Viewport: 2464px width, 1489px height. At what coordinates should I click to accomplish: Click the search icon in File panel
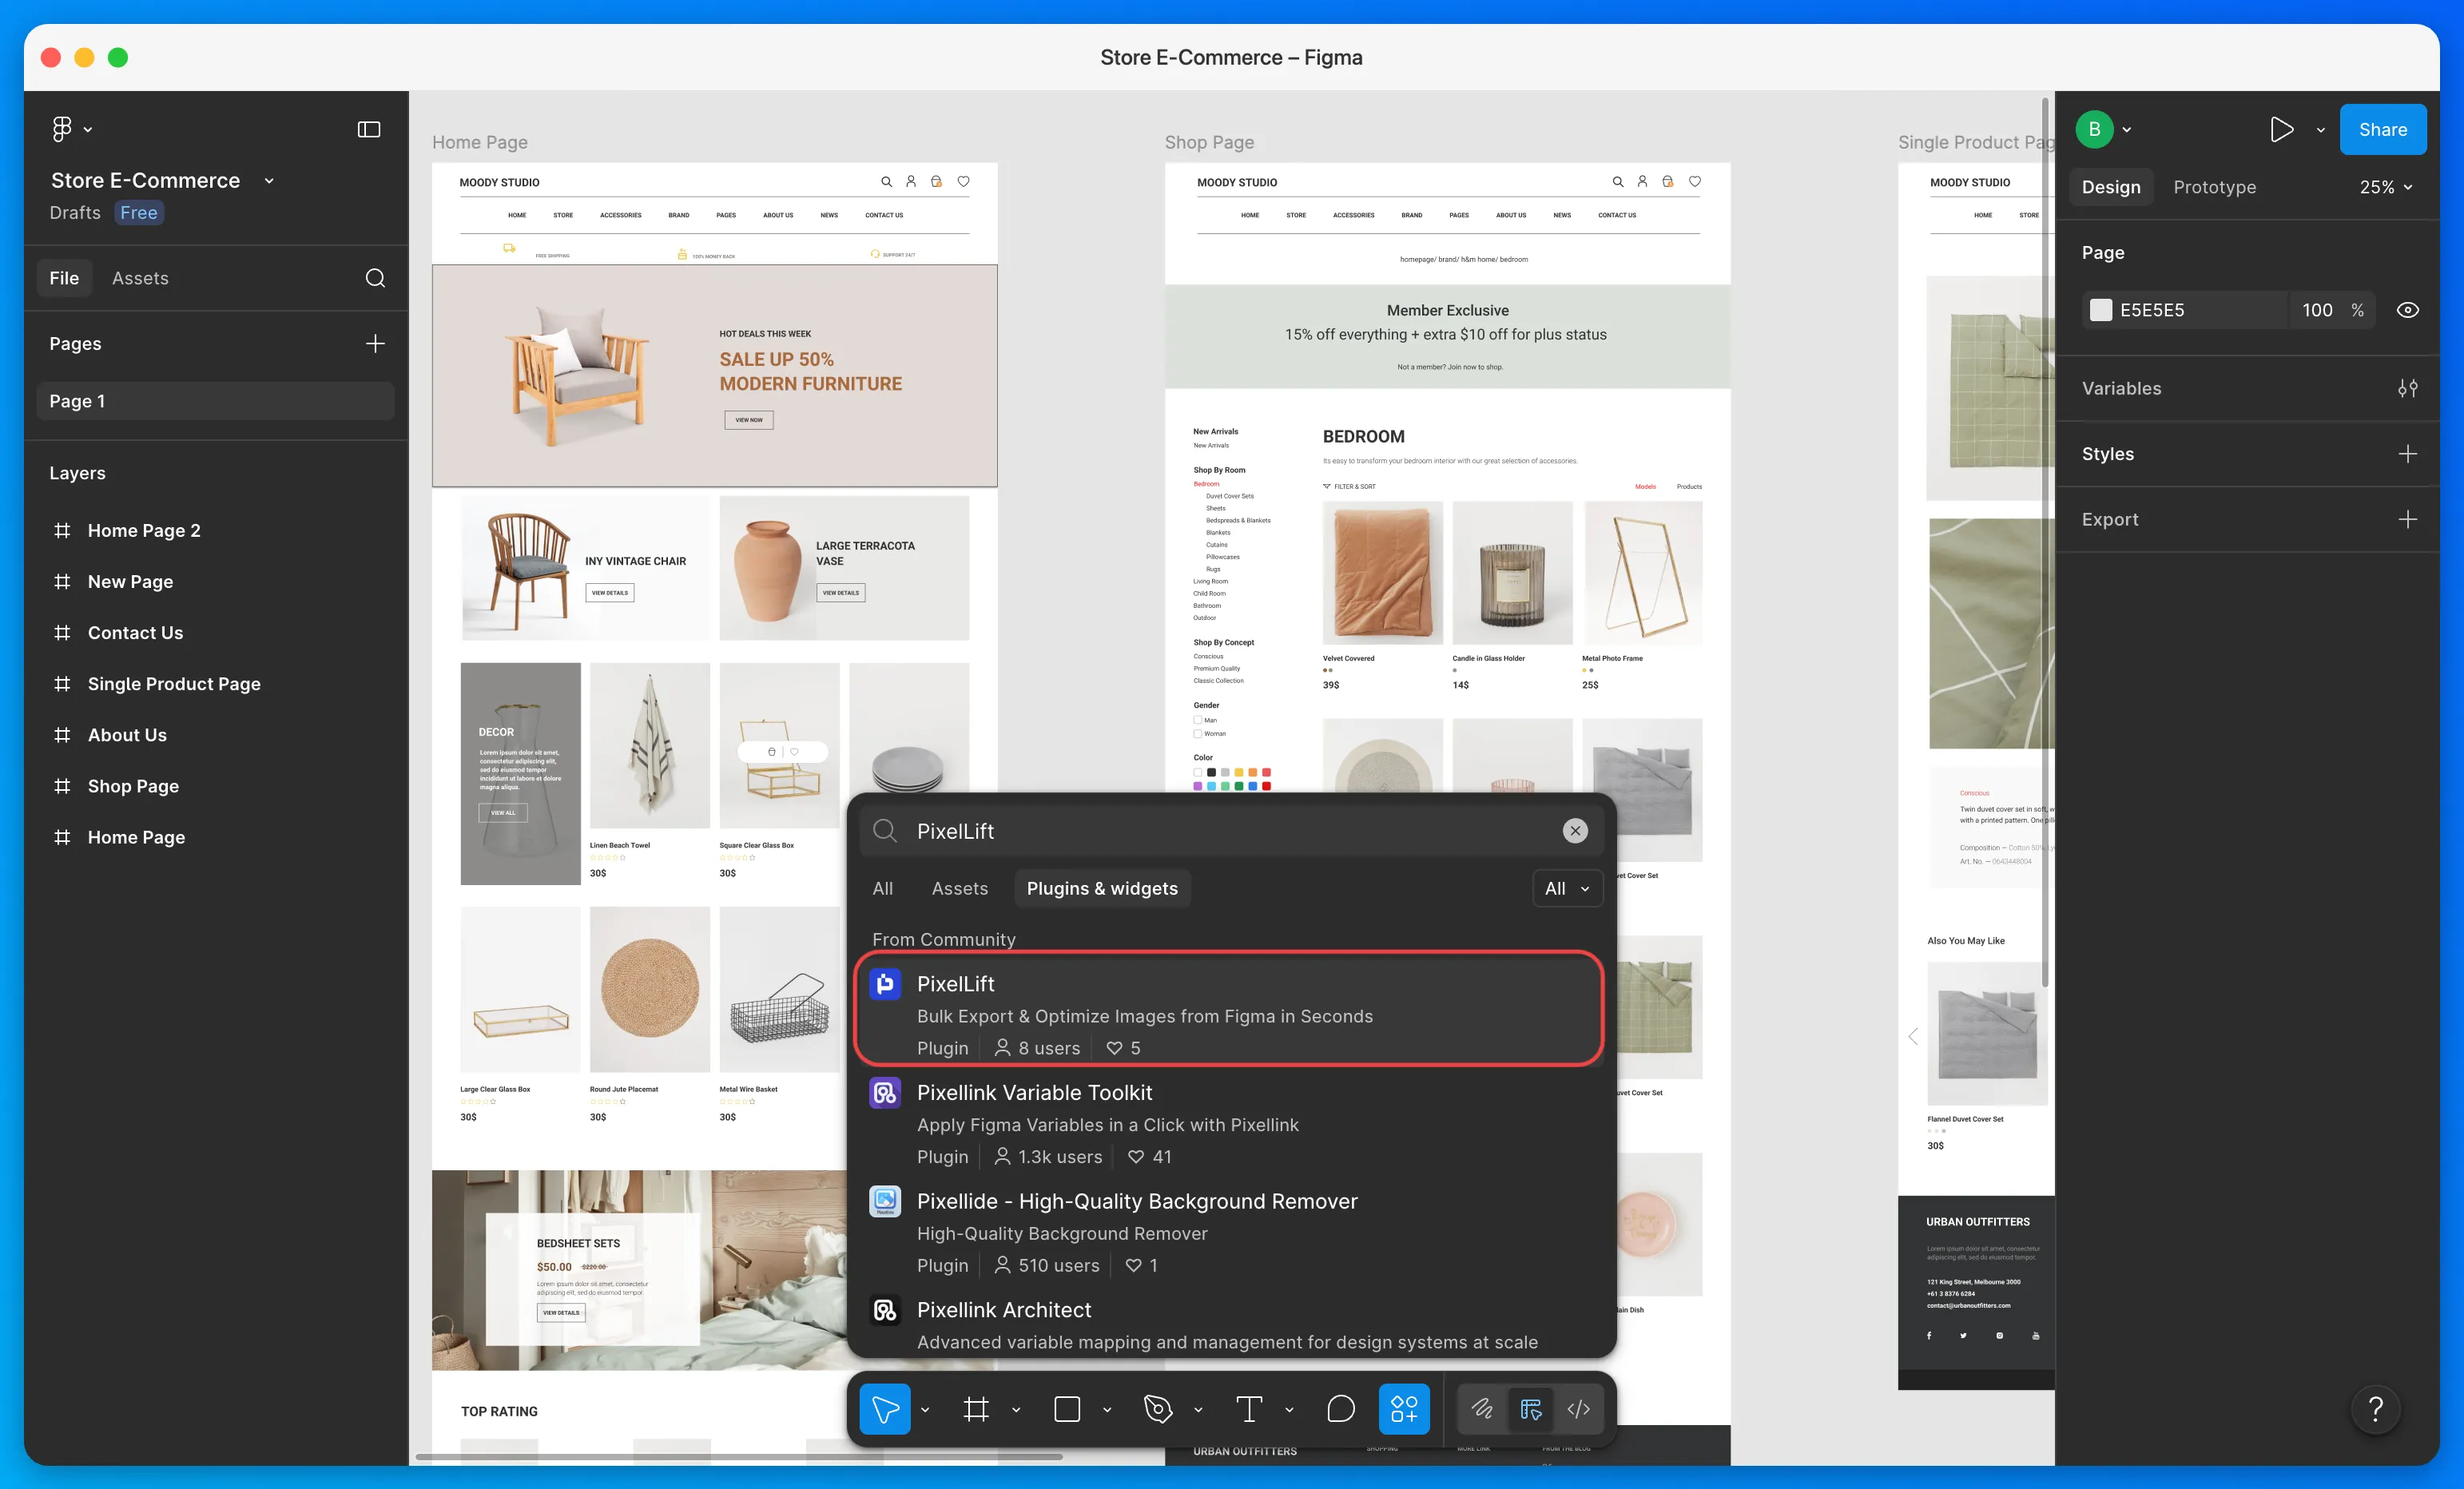(x=375, y=278)
